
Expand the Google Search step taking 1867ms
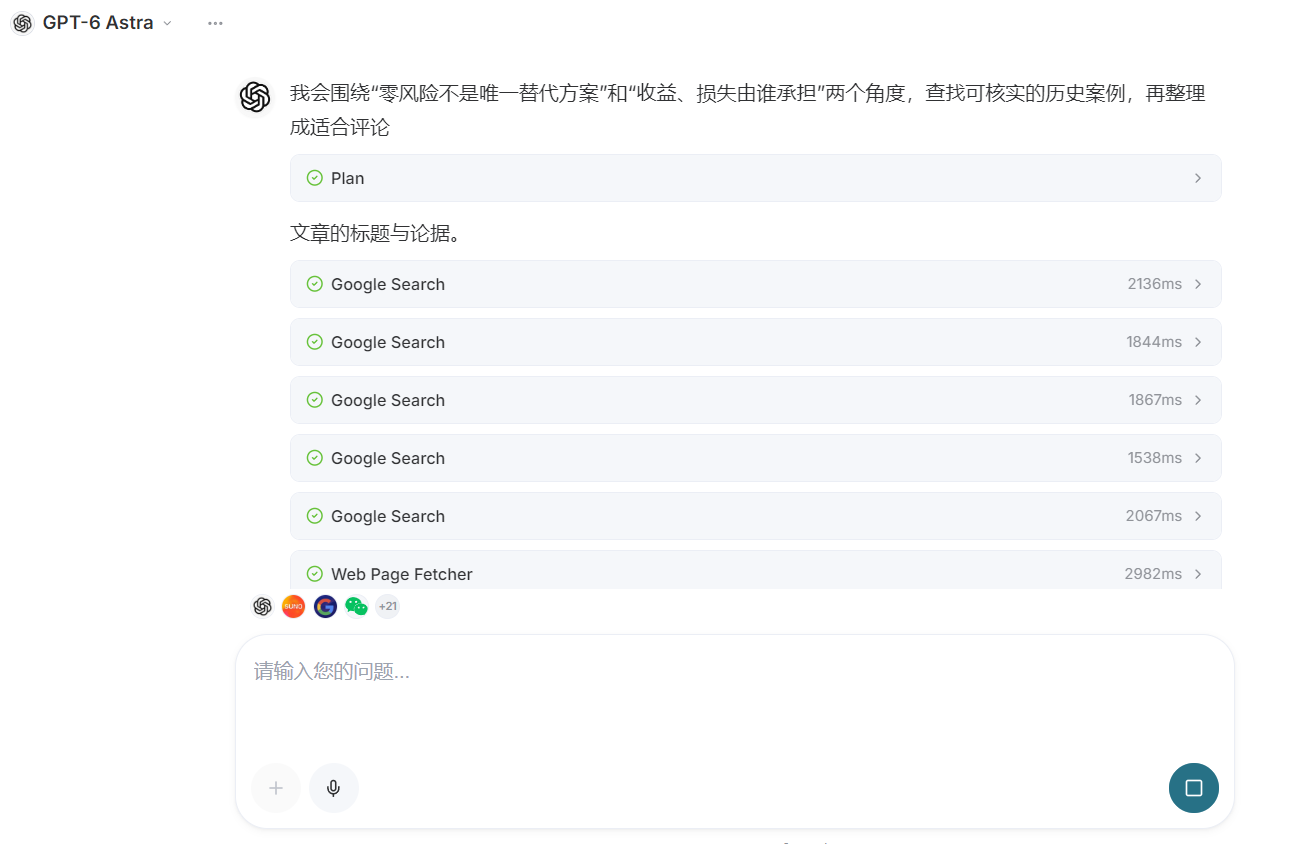pos(755,400)
